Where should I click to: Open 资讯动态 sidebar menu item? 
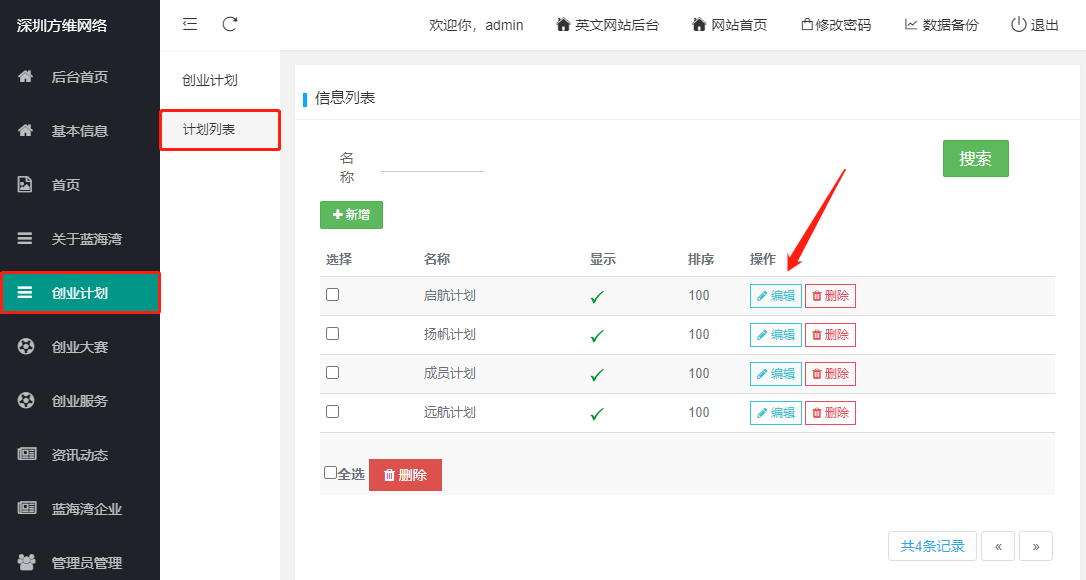(80, 455)
